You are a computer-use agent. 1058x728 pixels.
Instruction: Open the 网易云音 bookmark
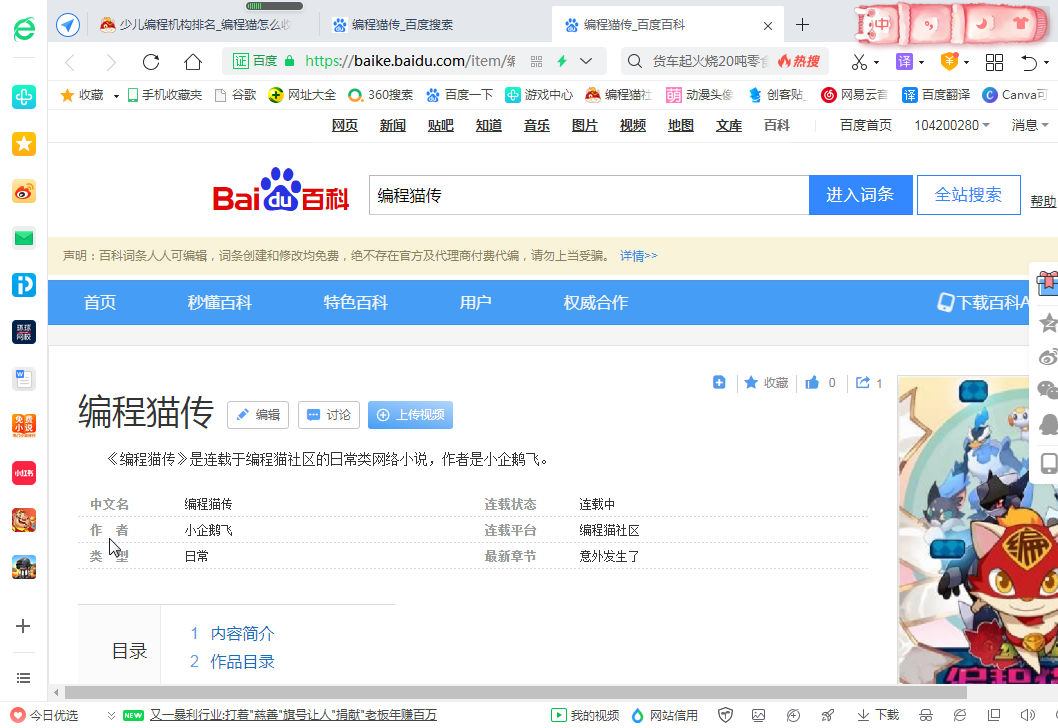pos(854,95)
